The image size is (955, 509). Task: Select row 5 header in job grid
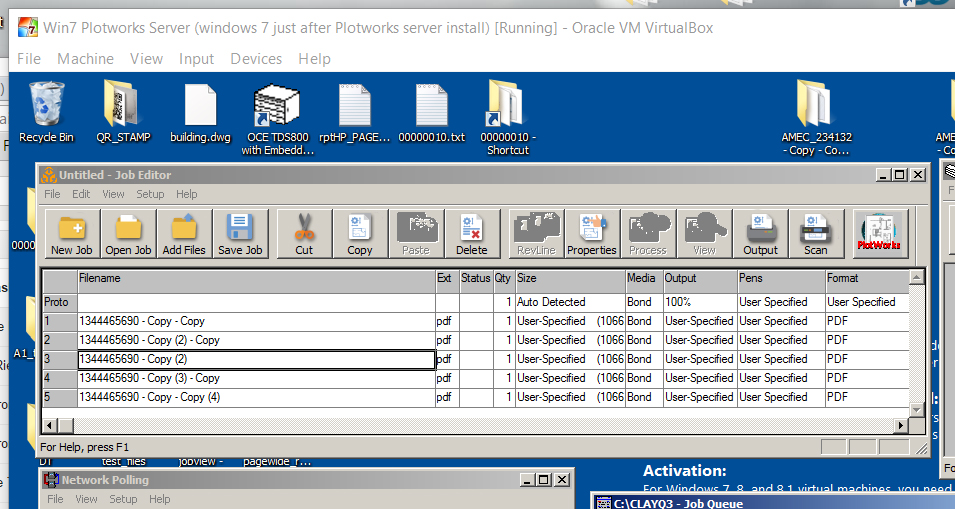point(60,398)
